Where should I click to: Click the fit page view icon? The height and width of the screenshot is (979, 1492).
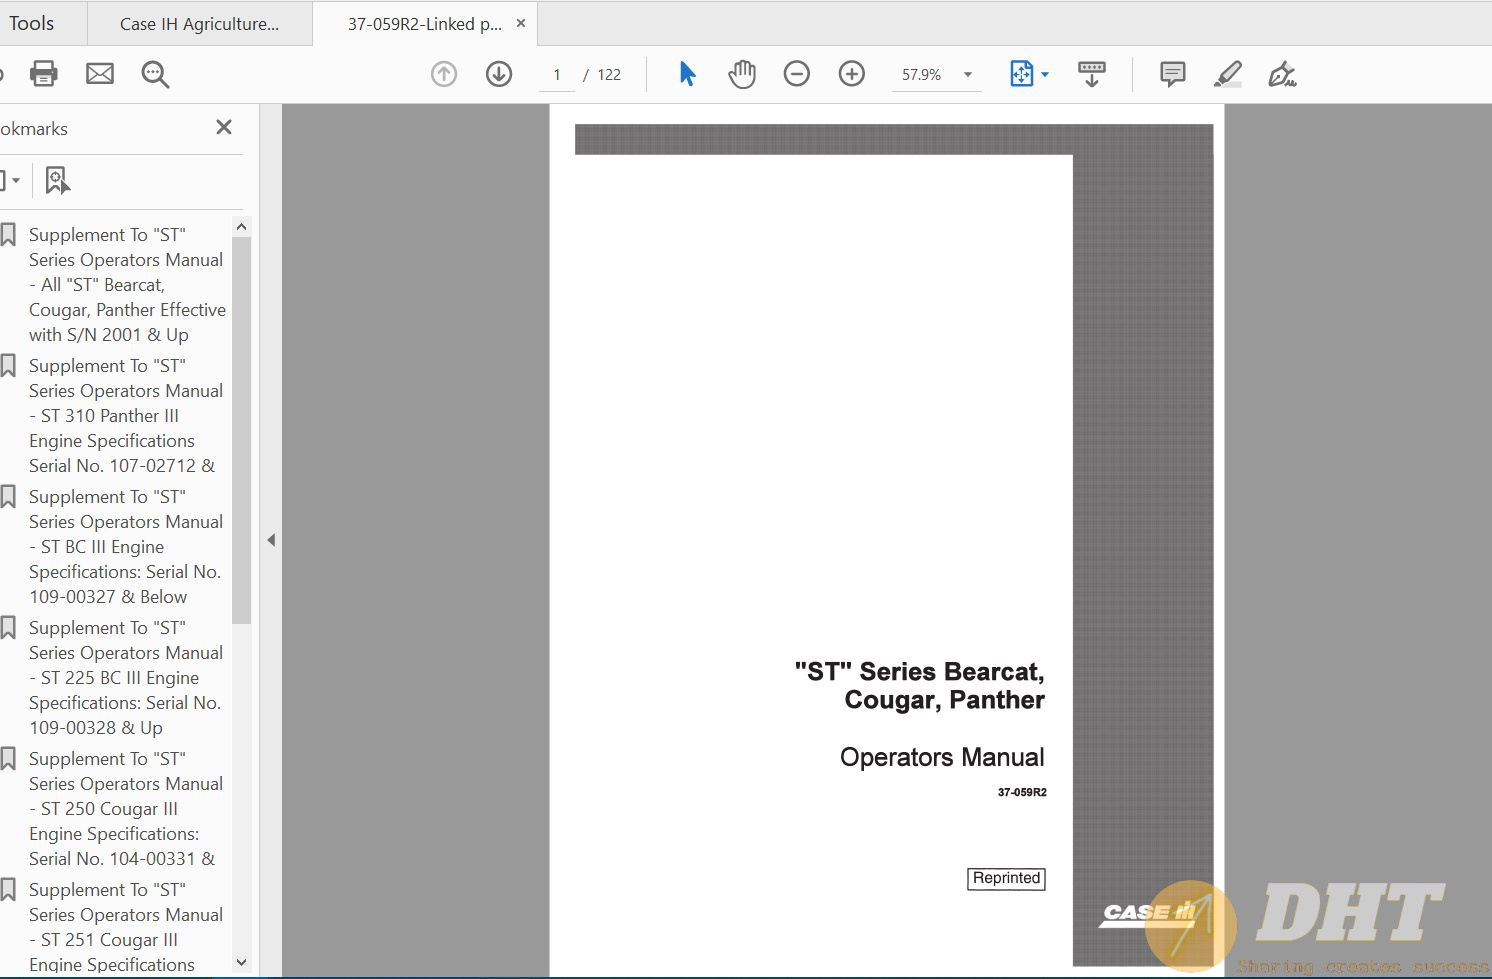1021,74
